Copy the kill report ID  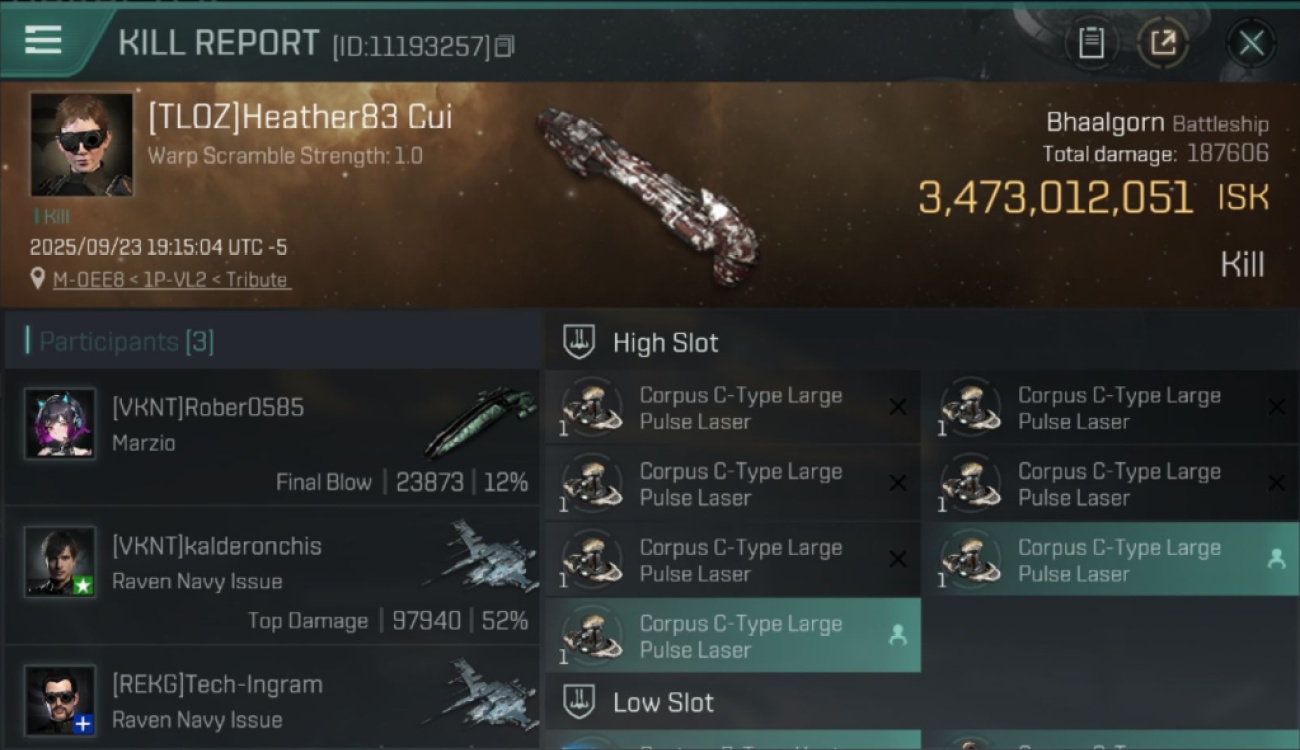504,46
